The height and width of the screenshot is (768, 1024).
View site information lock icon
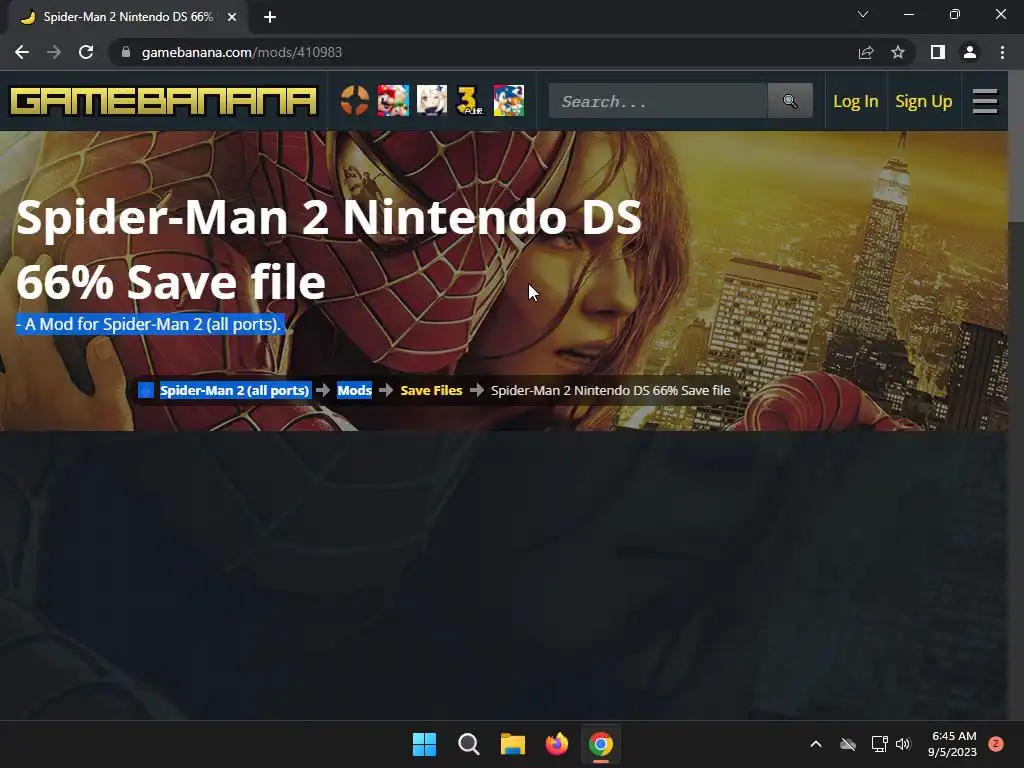pyautogui.click(x=126, y=52)
